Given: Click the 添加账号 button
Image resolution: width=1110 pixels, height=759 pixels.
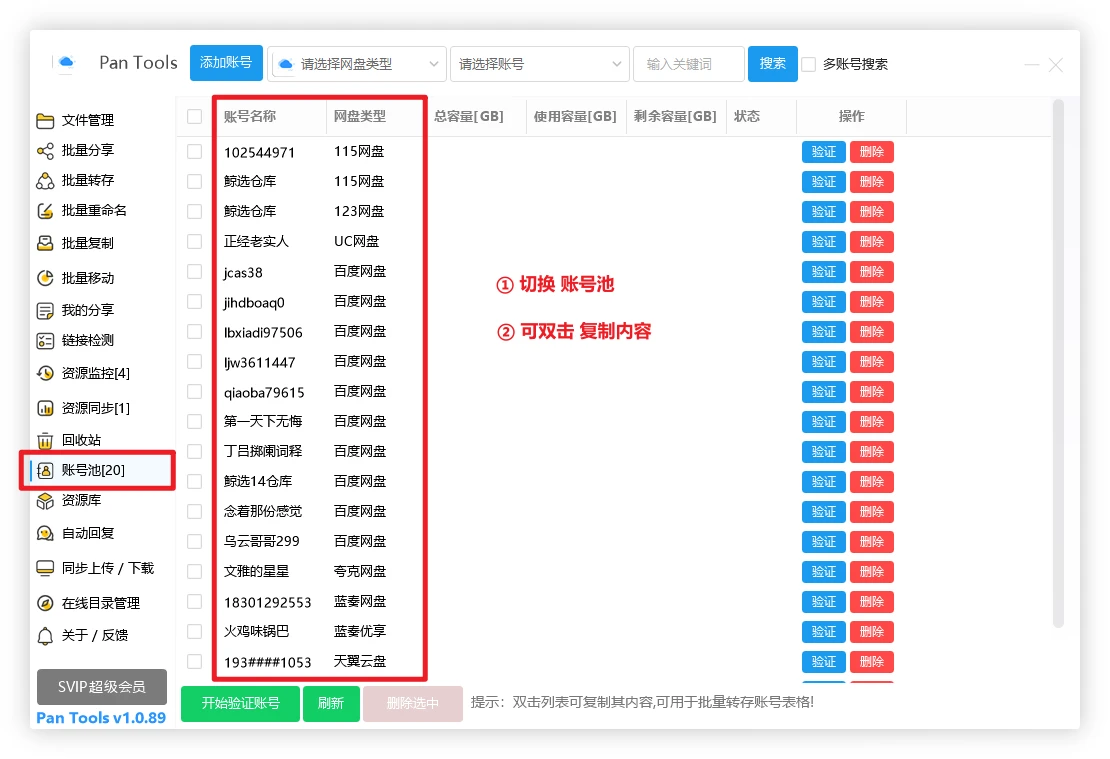Looking at the screenshot, I should click(226, 63).
